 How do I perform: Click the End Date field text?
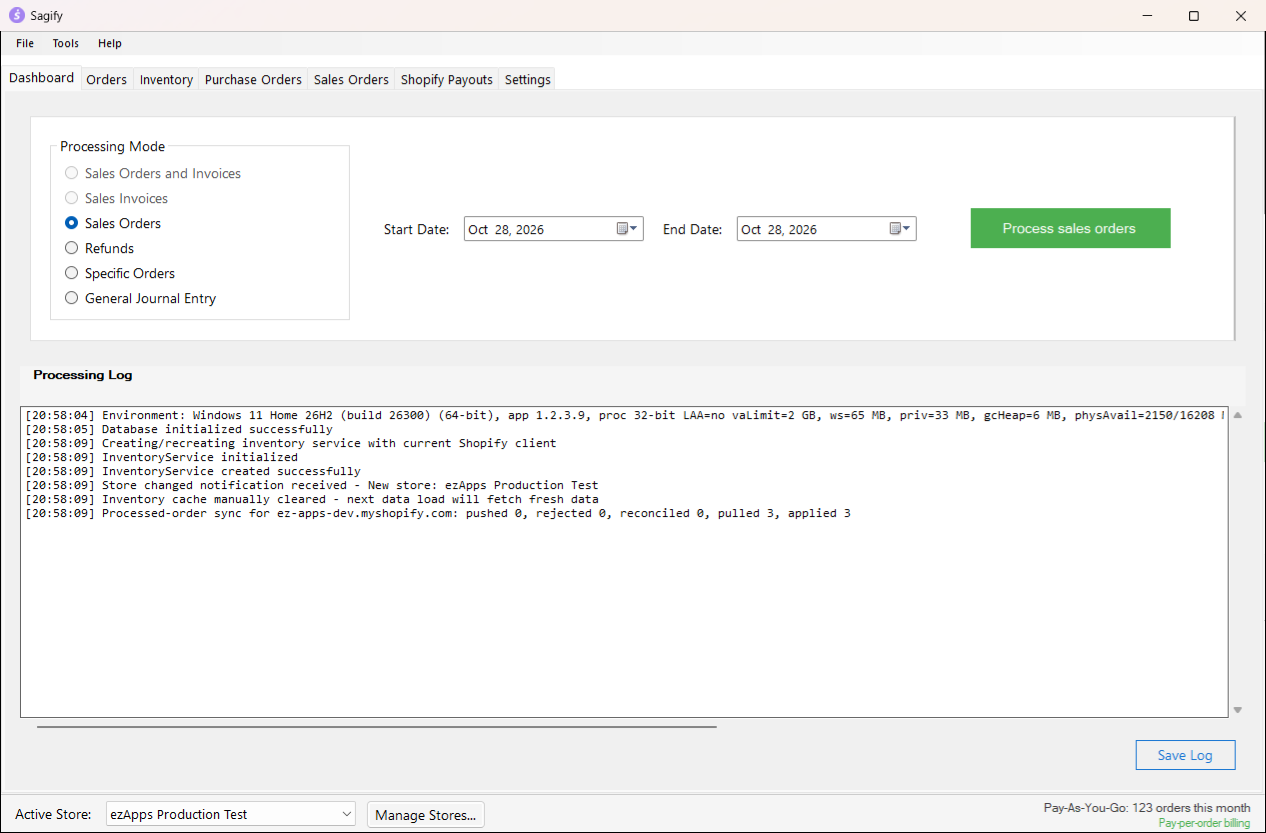click(x=779, y=229)
